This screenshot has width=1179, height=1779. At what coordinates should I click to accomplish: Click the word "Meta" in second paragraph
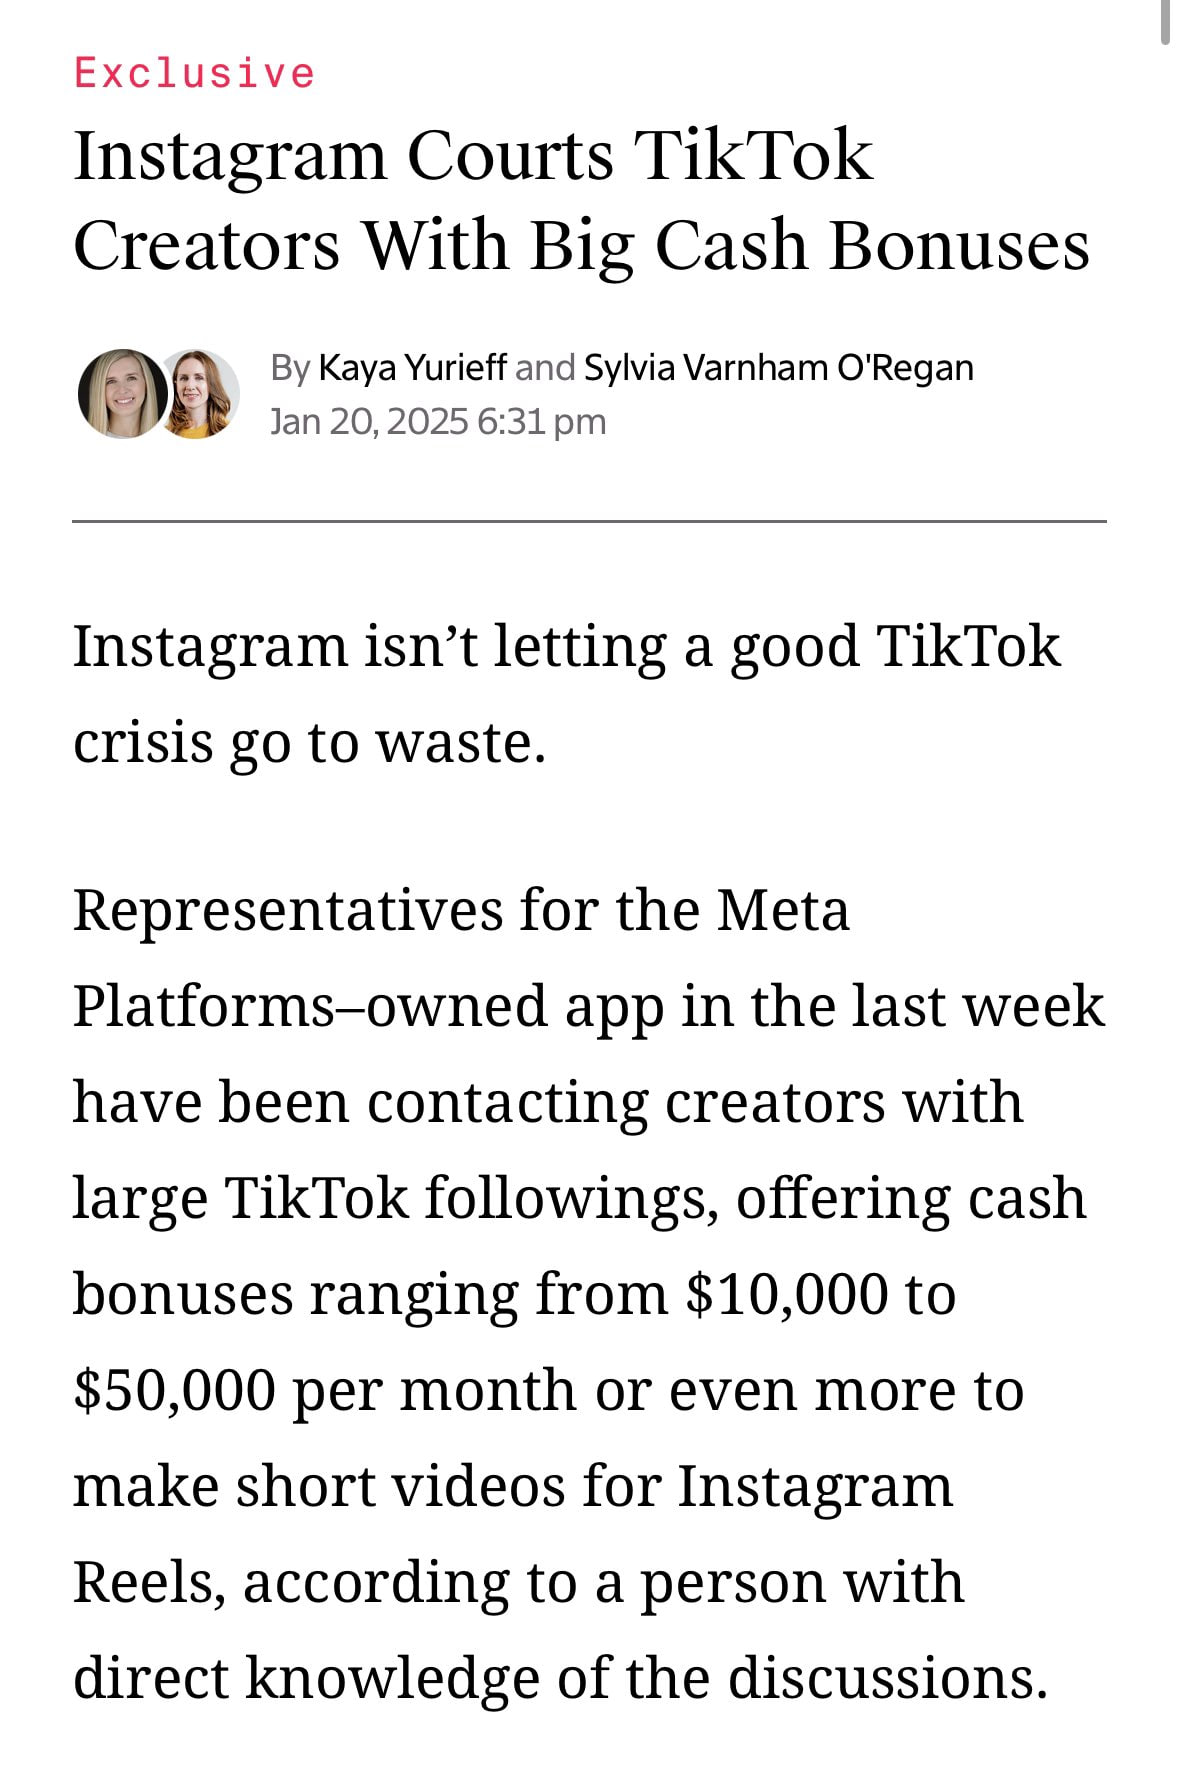(x=783, y=911)
